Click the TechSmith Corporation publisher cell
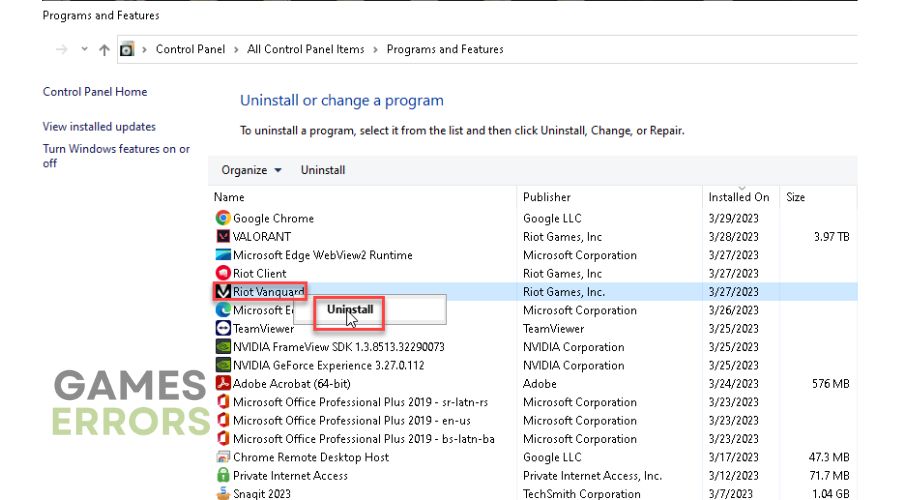 point(581,494)
